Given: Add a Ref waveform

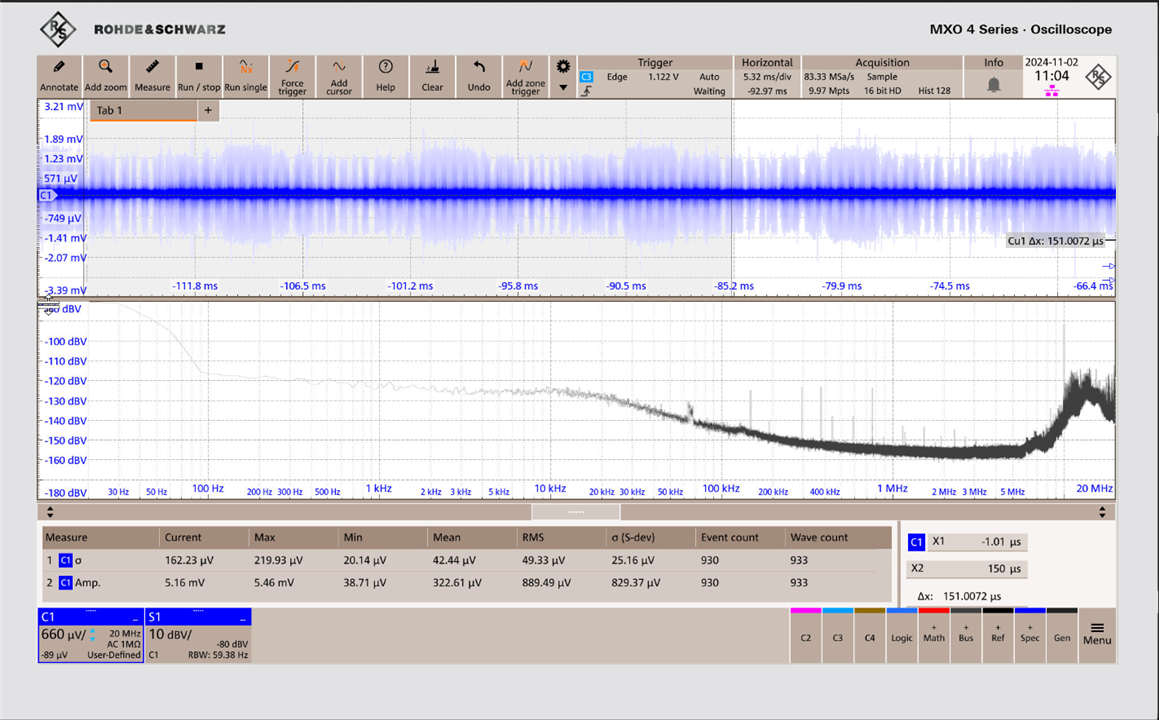Looking at the screenshot, I should click(x=998, y=636).
